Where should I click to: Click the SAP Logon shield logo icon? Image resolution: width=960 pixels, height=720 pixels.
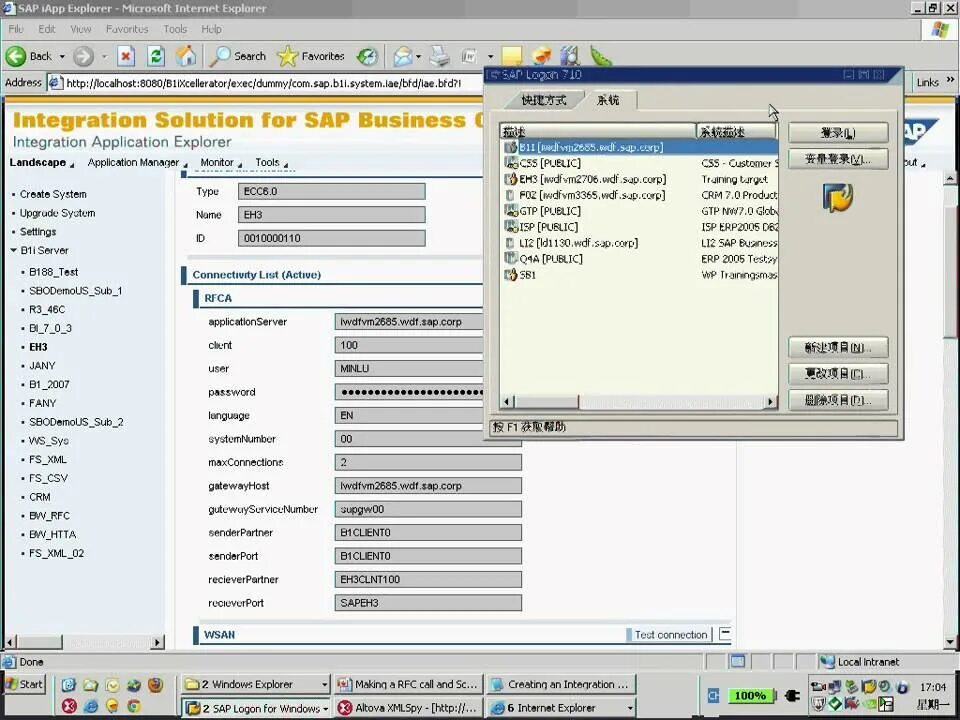click(838, 197)
